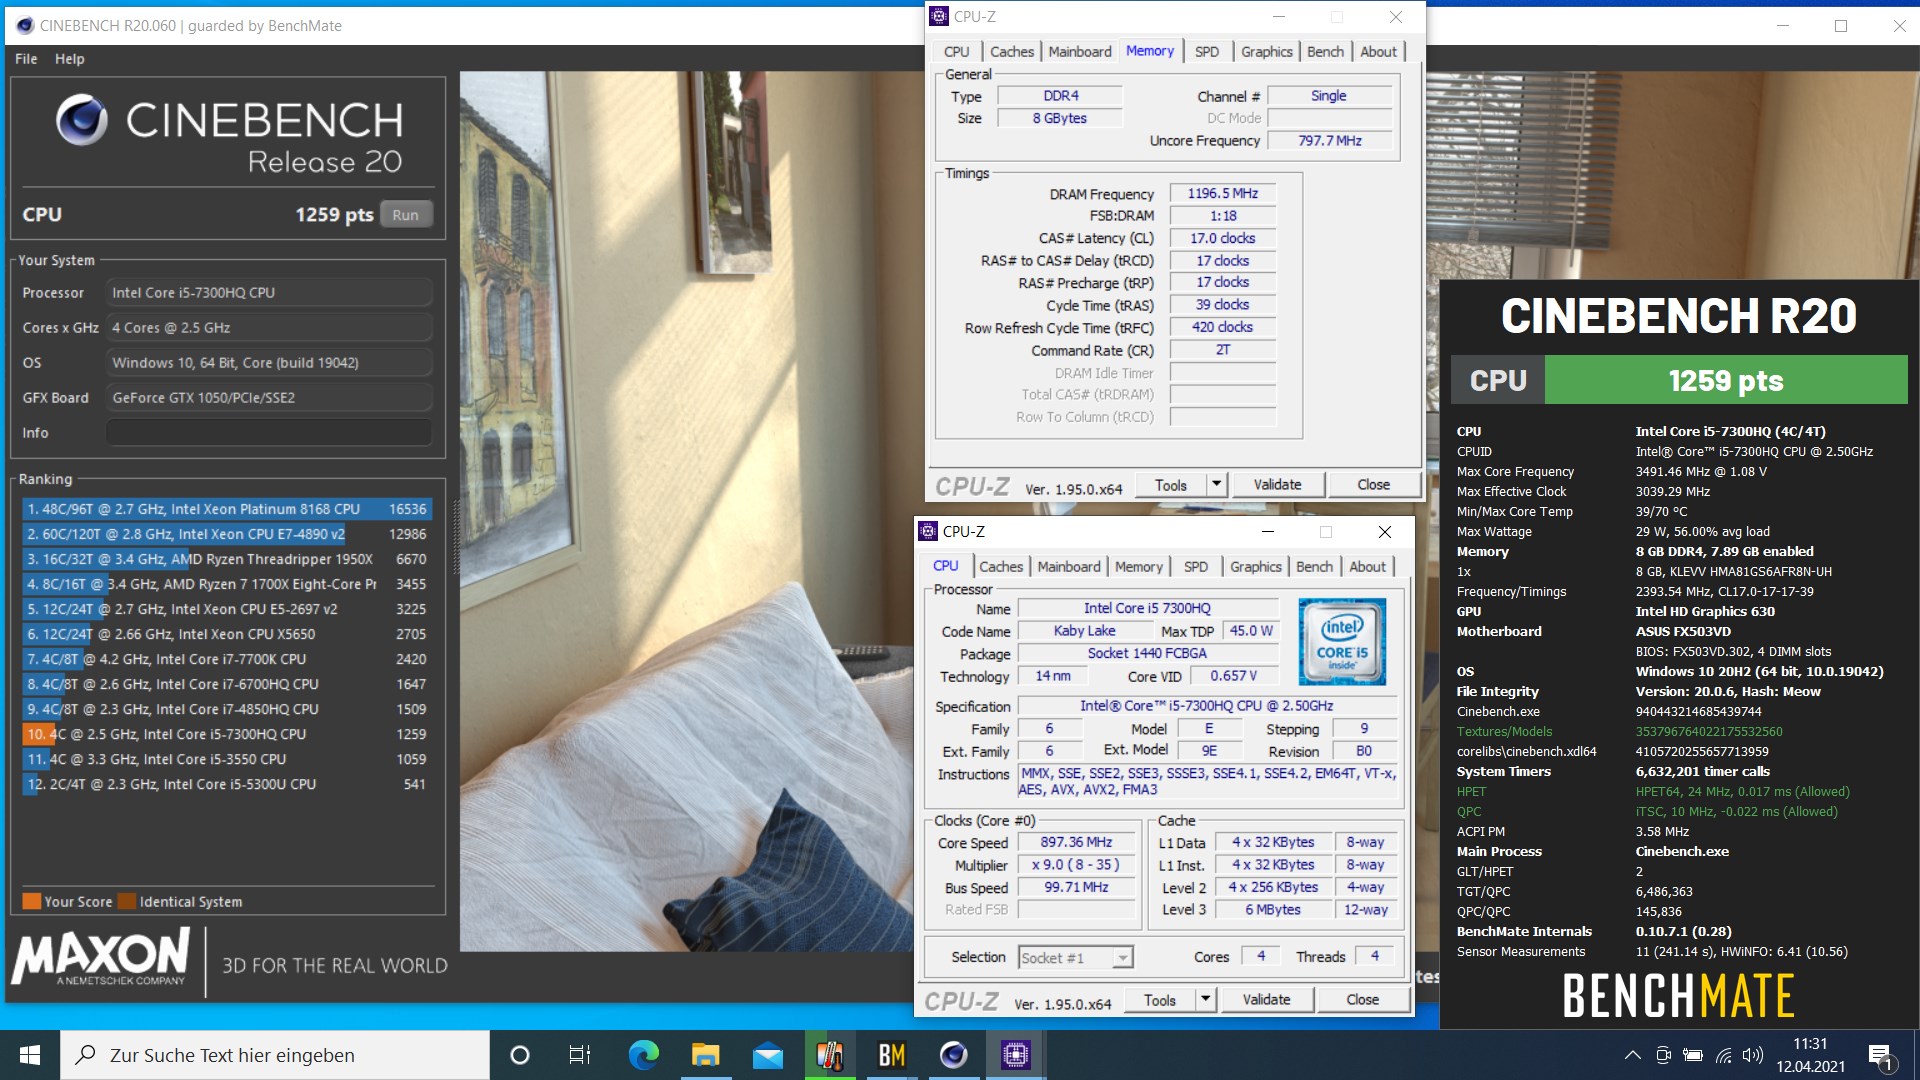Click Validate in lower CPU-Z window
This screenshot has width=1920, height=1080.
1266,1000
